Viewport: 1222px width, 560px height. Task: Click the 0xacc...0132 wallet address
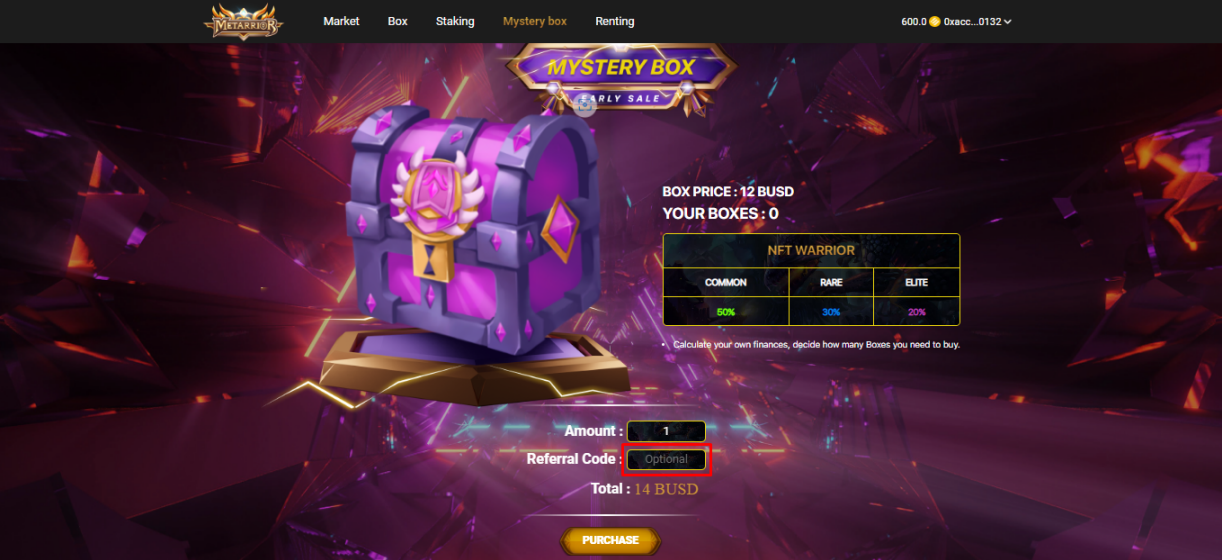click(972, 21)
